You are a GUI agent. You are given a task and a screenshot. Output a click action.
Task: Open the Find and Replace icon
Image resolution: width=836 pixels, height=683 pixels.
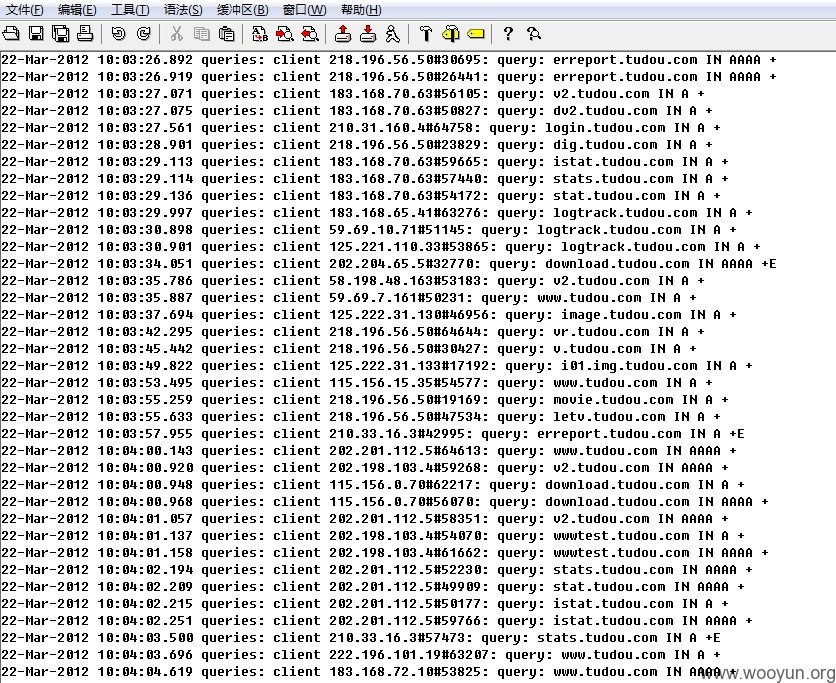260,34
